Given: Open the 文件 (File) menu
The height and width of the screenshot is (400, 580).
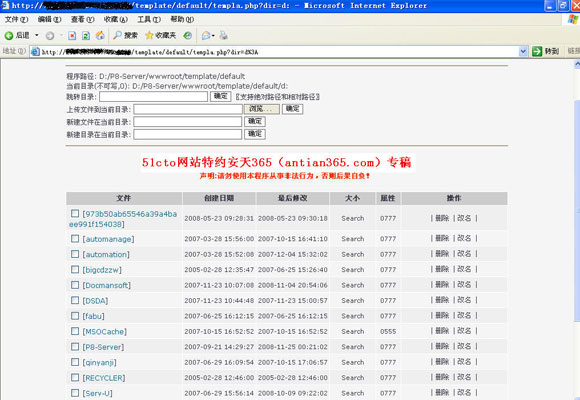Looking at the screenshot, I should (16, 19).
